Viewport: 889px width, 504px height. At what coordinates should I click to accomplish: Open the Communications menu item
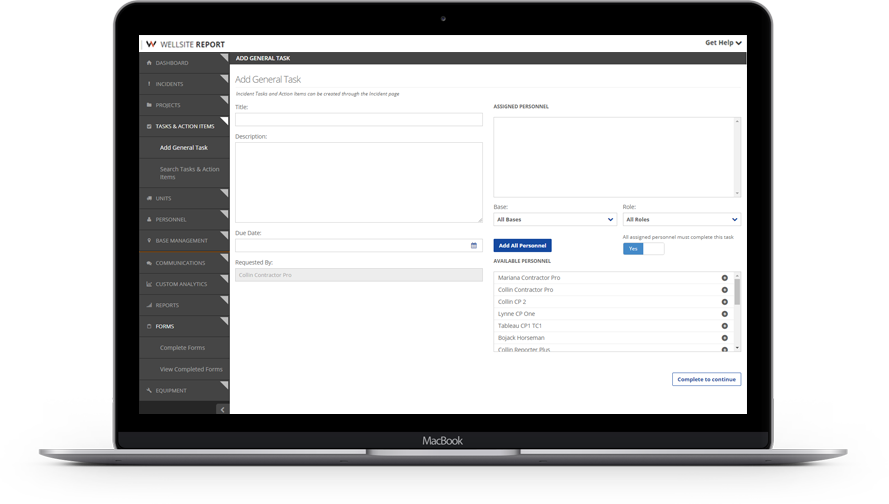click(x=184, y=263)
